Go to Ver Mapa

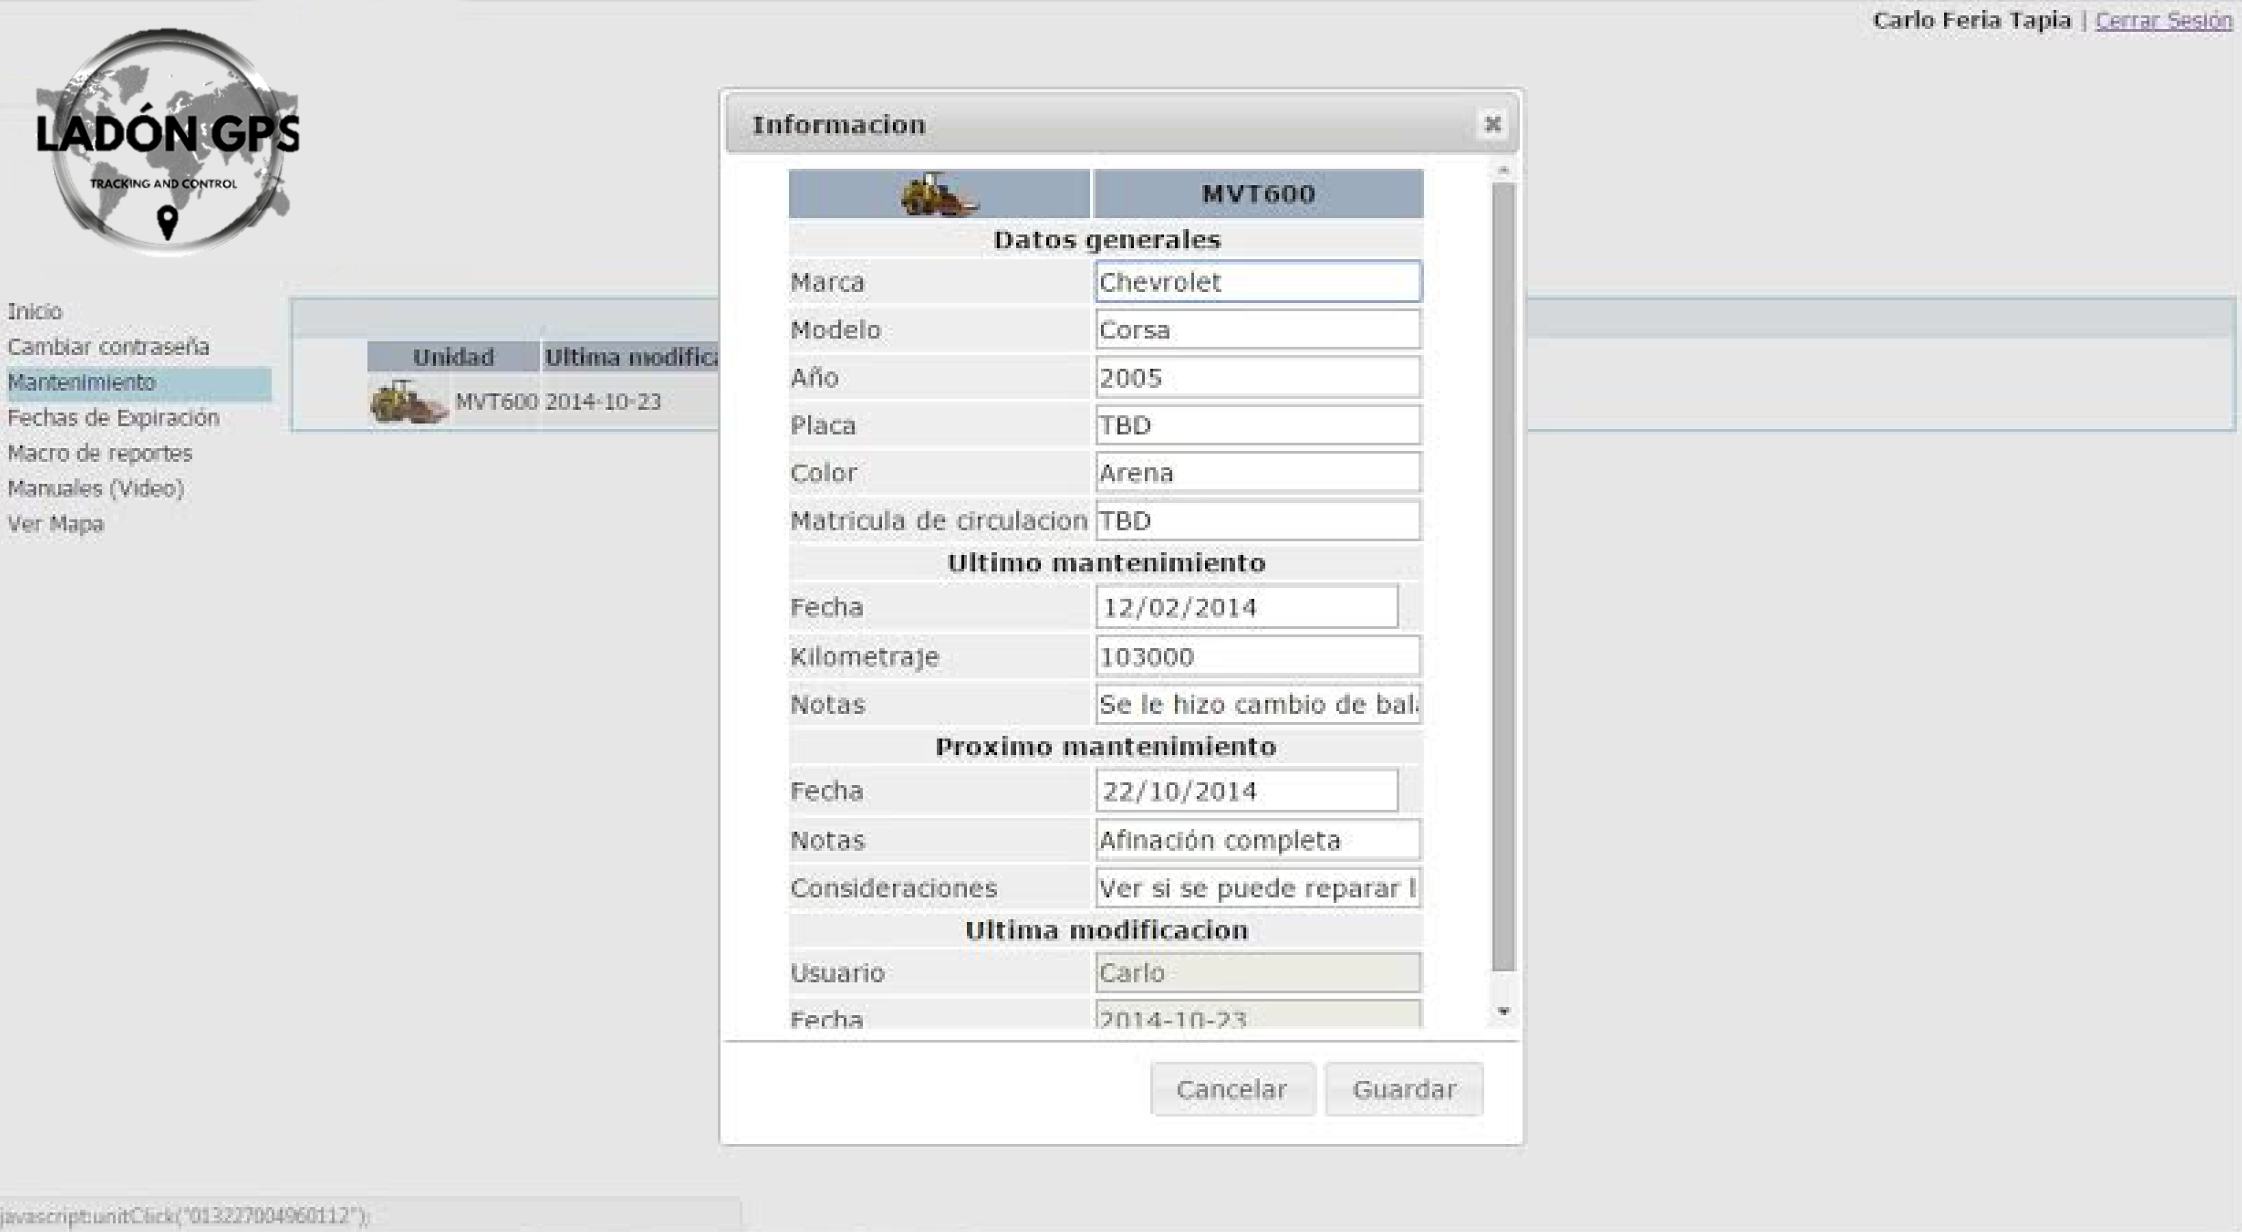[56, 524]
